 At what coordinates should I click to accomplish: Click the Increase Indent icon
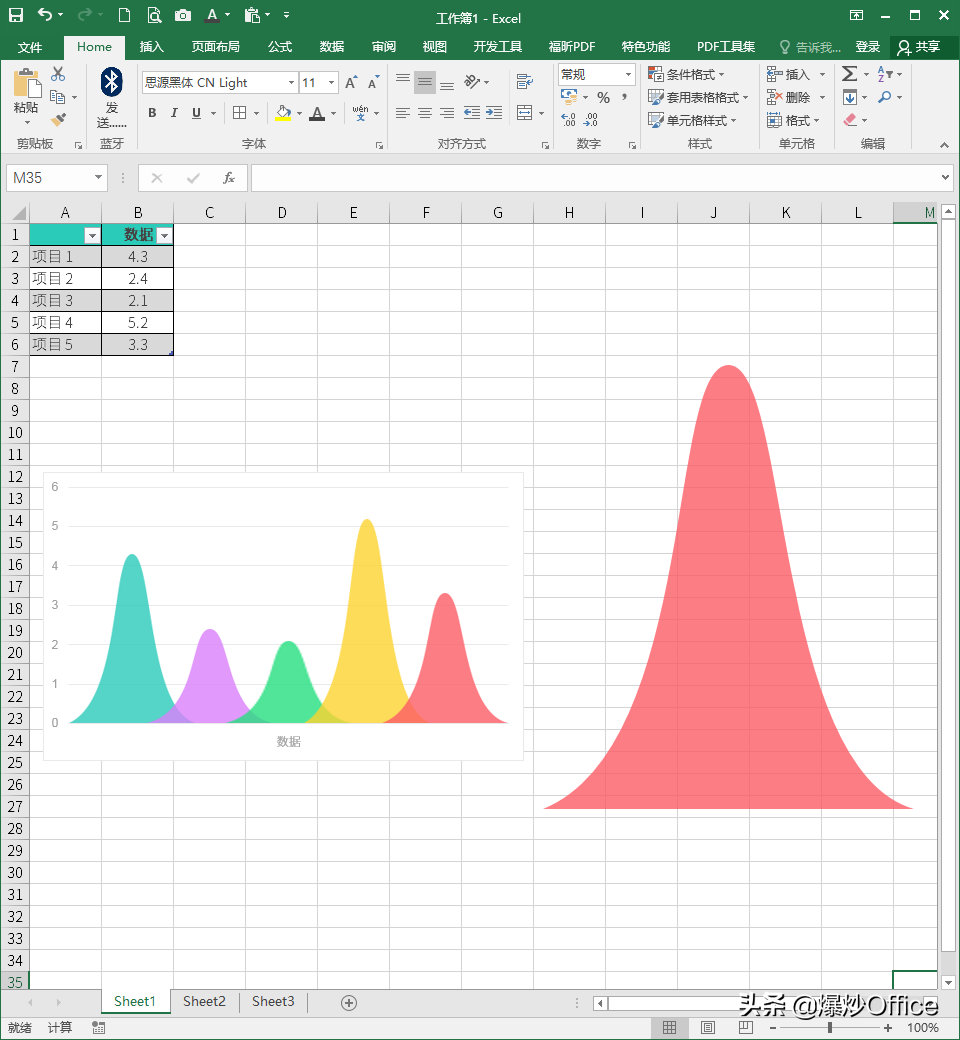click(494, 113)
